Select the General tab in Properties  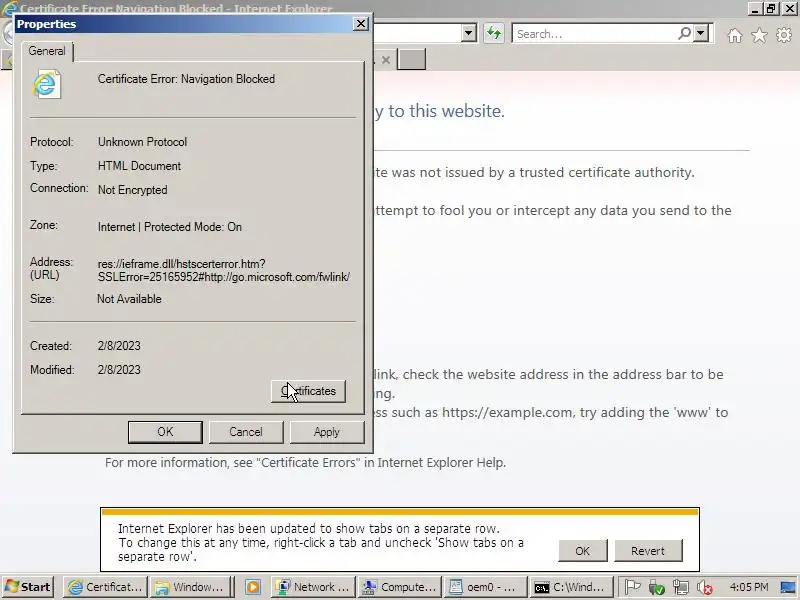pos(47,51)
